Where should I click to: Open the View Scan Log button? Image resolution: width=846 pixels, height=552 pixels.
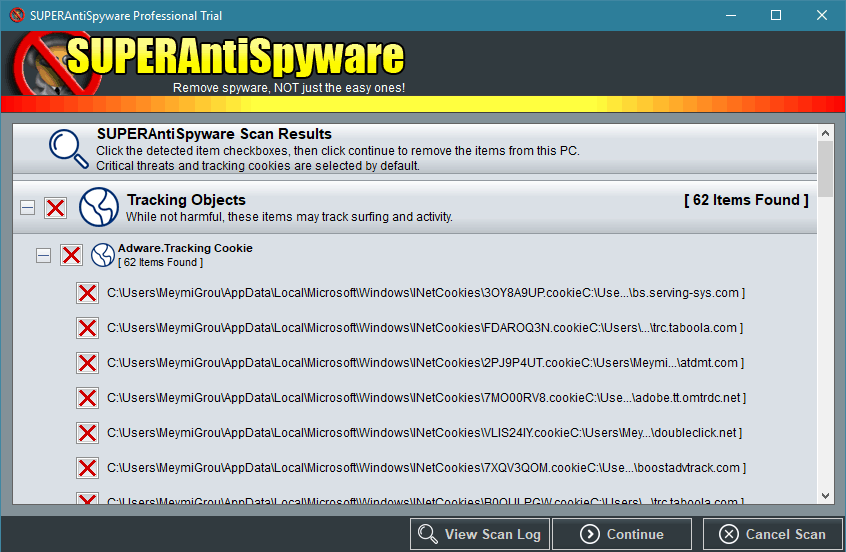coord(479,534)
